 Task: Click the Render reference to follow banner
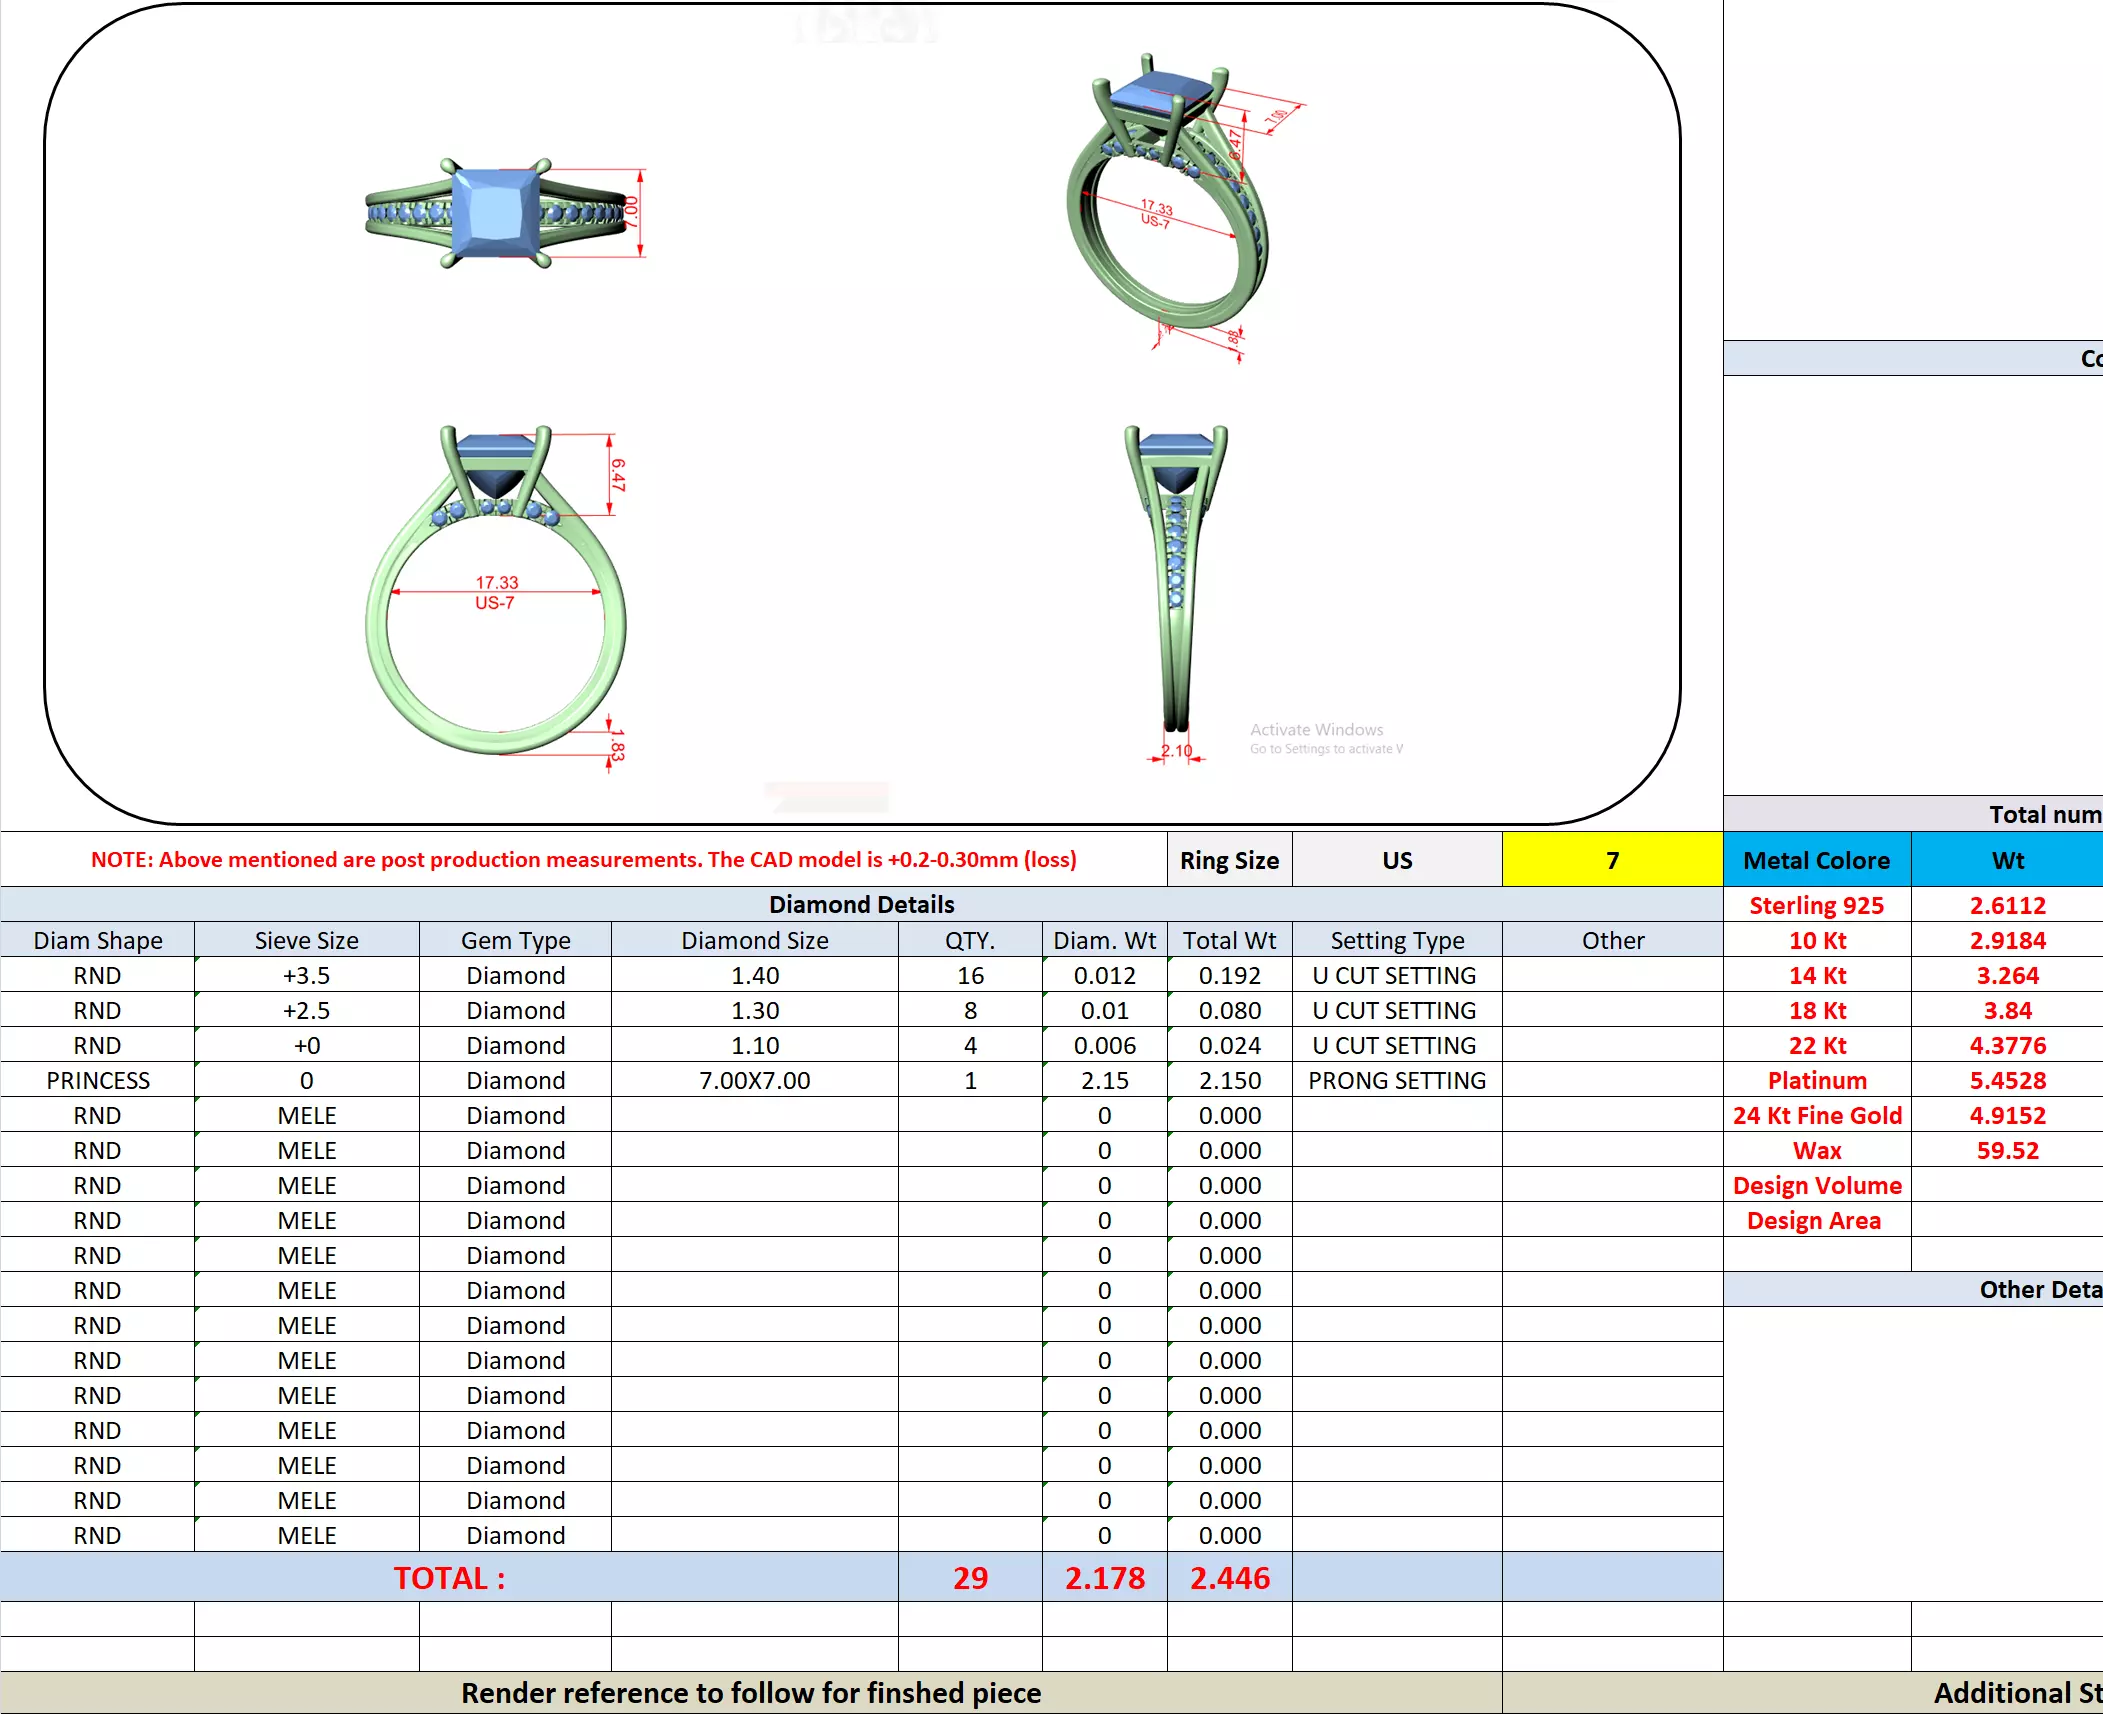pyautogui.click(x=750, y=1692)
